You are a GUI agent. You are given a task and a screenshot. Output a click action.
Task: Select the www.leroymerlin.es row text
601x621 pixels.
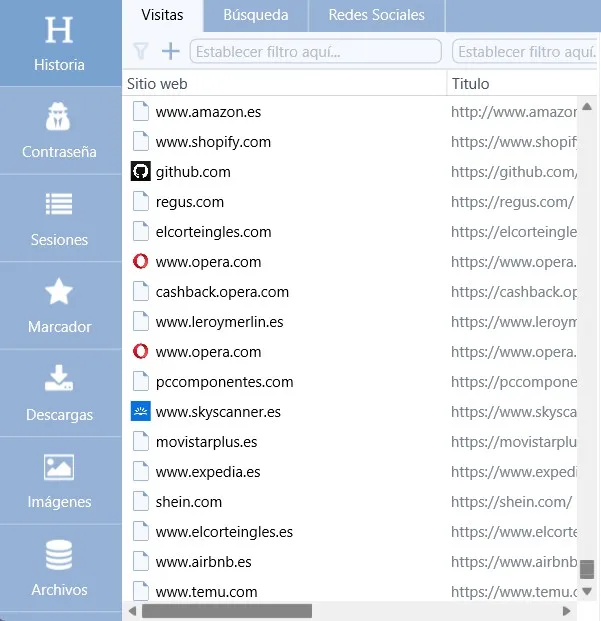[x=219, y=322]
